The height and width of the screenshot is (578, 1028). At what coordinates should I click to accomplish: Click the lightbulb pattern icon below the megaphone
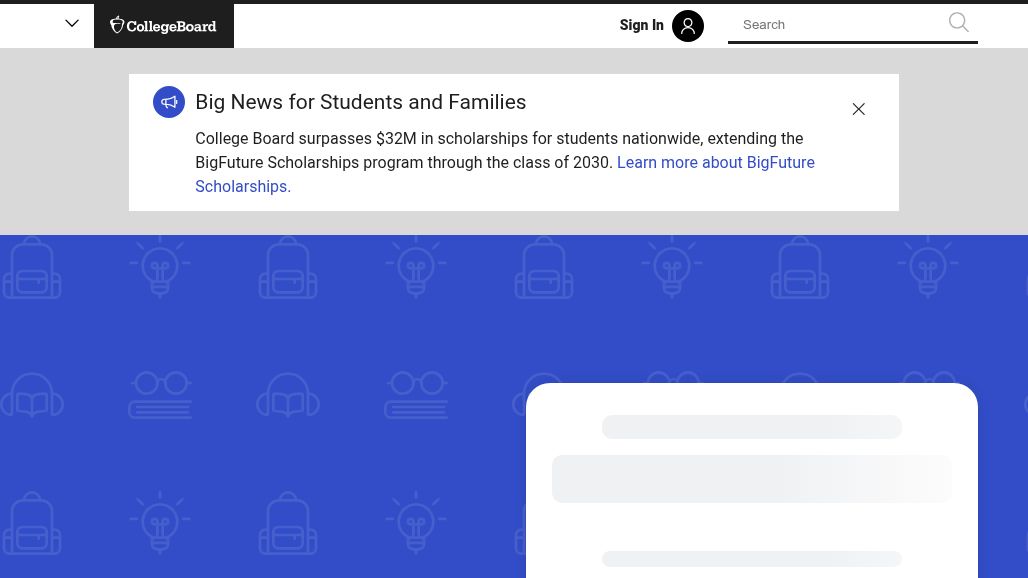[x=160, y=266]
